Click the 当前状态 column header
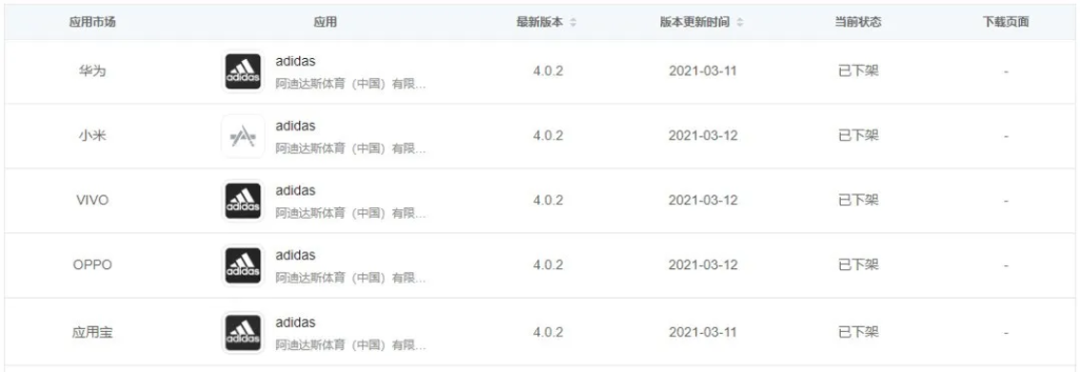The image size is (1080, 372). tap(858, 22)
